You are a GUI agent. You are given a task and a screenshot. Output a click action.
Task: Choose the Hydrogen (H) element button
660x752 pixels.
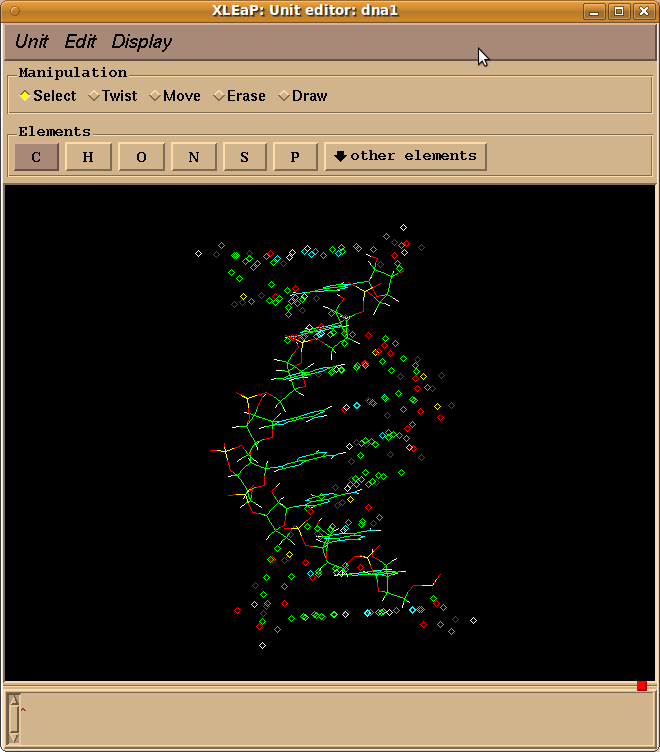pos(88,156)
